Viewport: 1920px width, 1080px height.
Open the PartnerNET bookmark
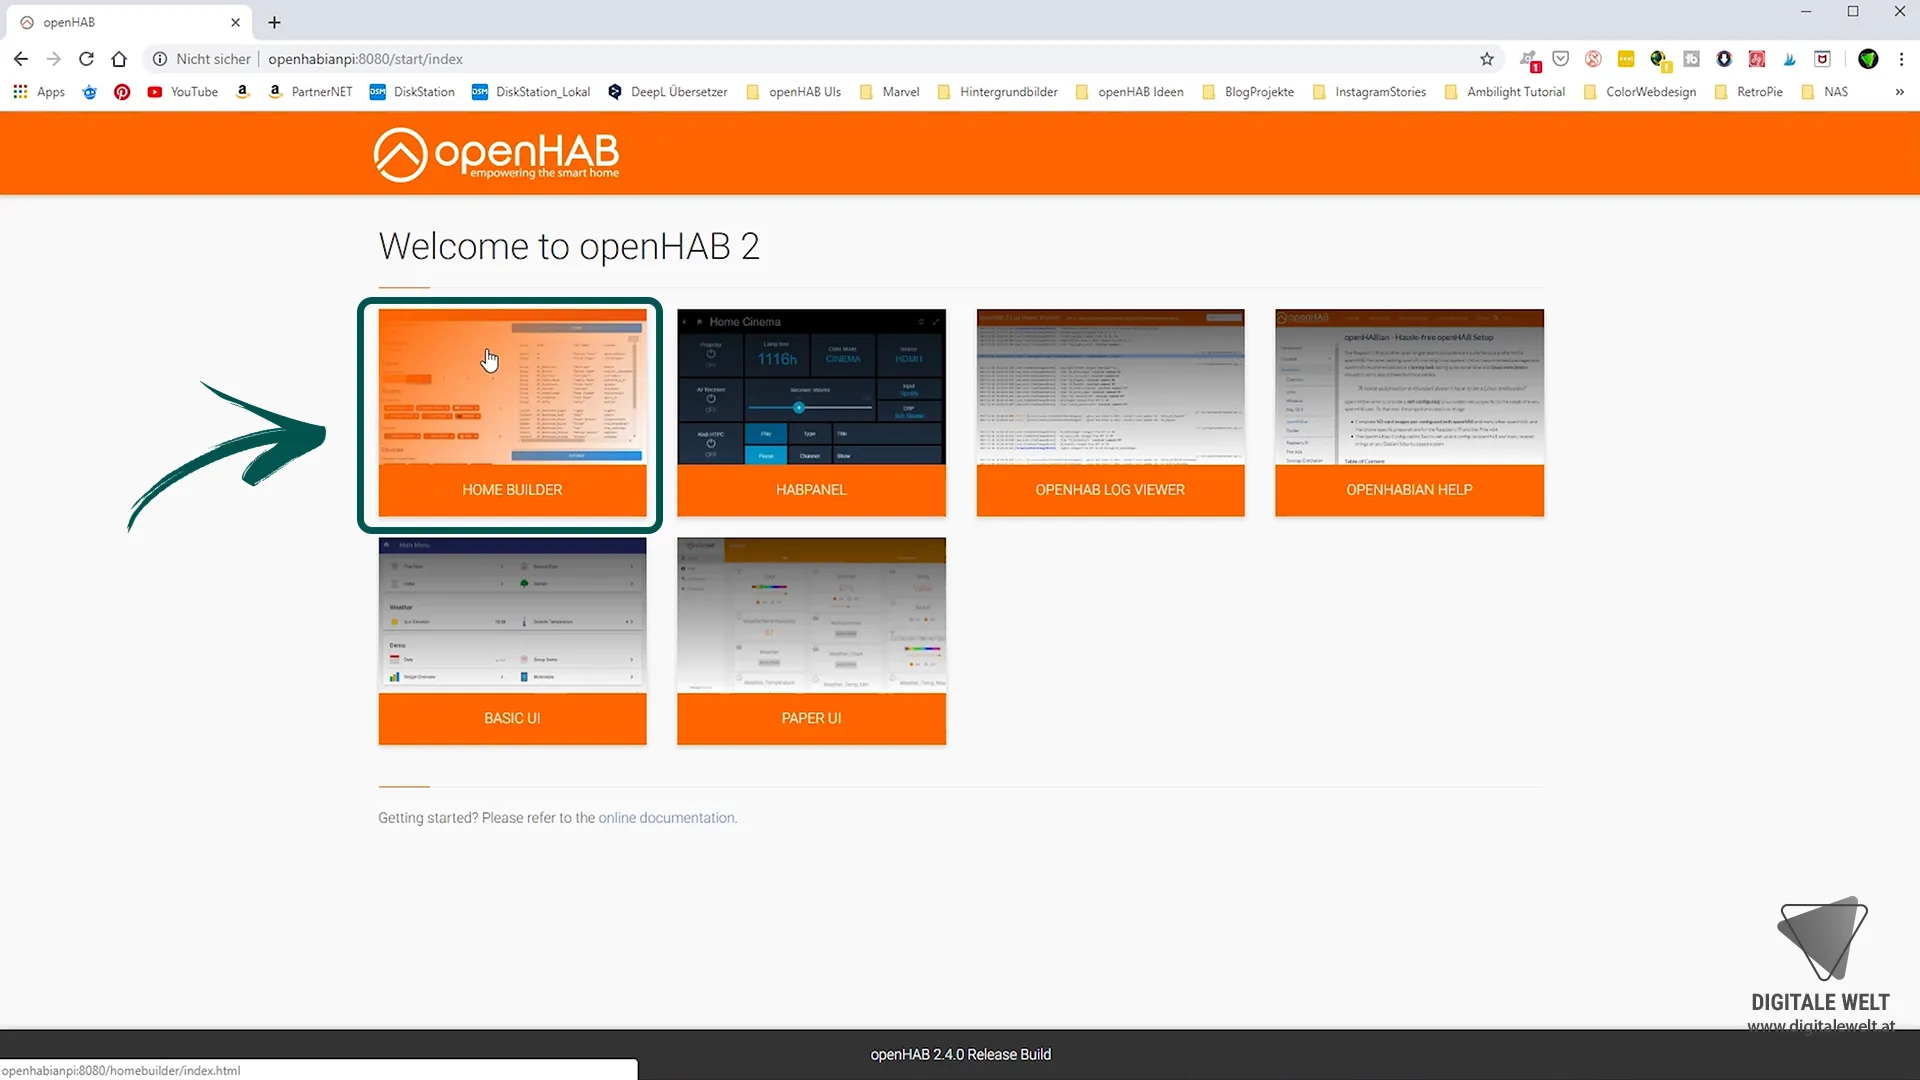(310, 92)
